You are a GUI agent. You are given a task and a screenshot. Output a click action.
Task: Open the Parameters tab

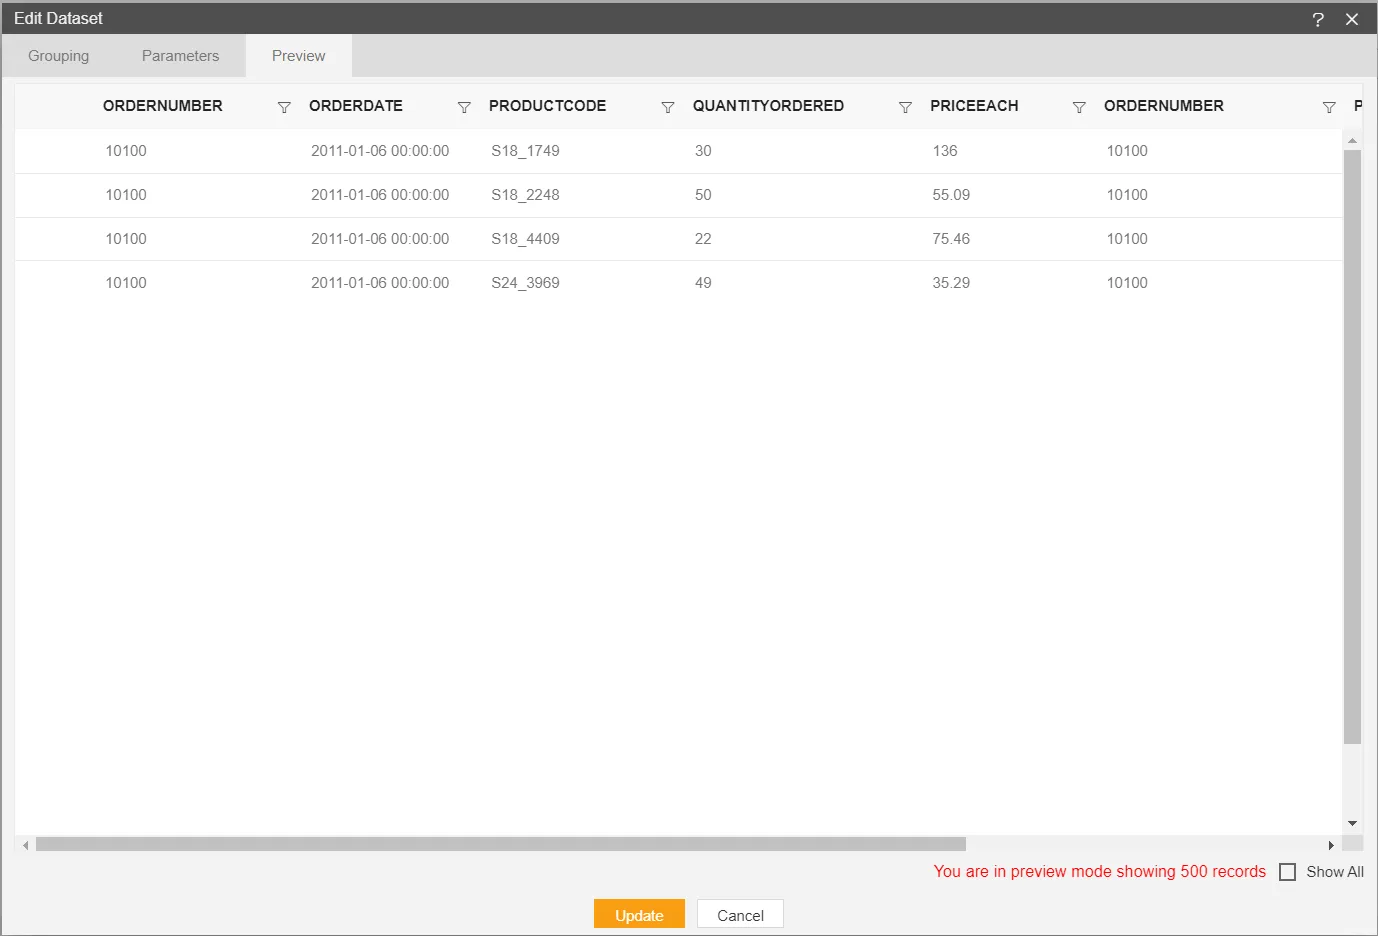(x=180, y=56)
